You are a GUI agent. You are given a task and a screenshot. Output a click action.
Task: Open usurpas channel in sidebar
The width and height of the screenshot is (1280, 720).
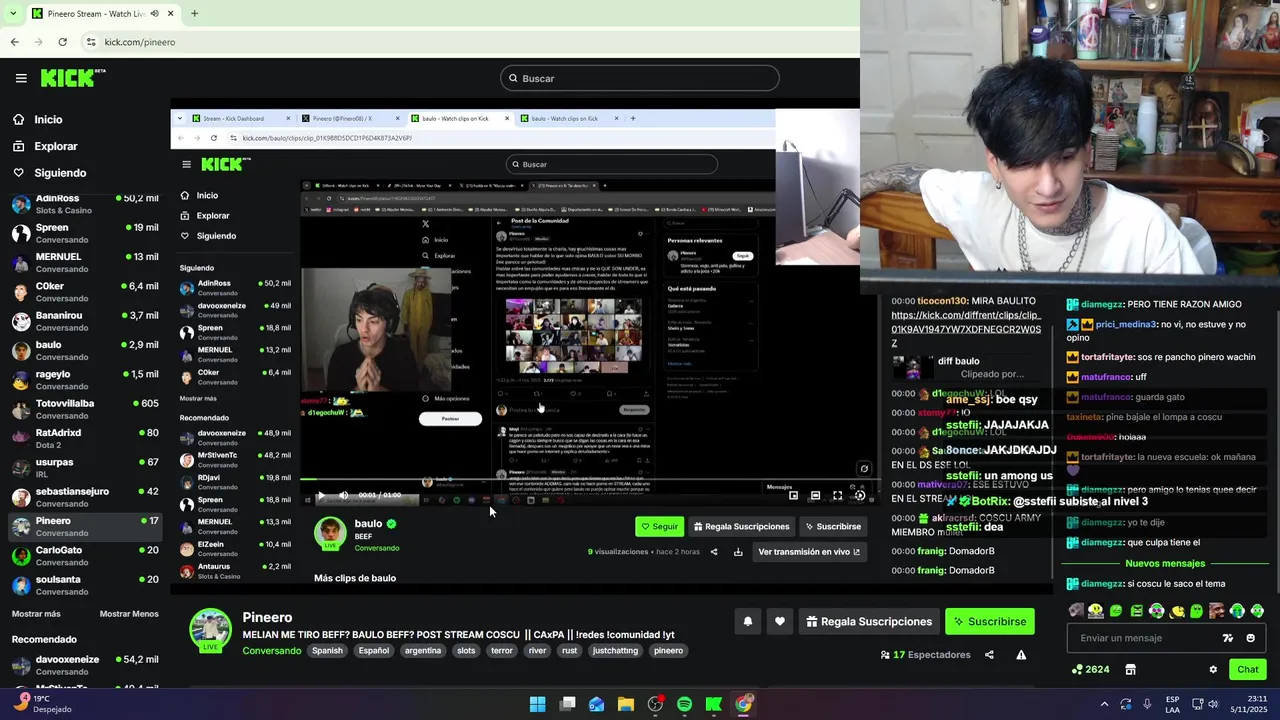pyautogui.click(x=84, y=468)
